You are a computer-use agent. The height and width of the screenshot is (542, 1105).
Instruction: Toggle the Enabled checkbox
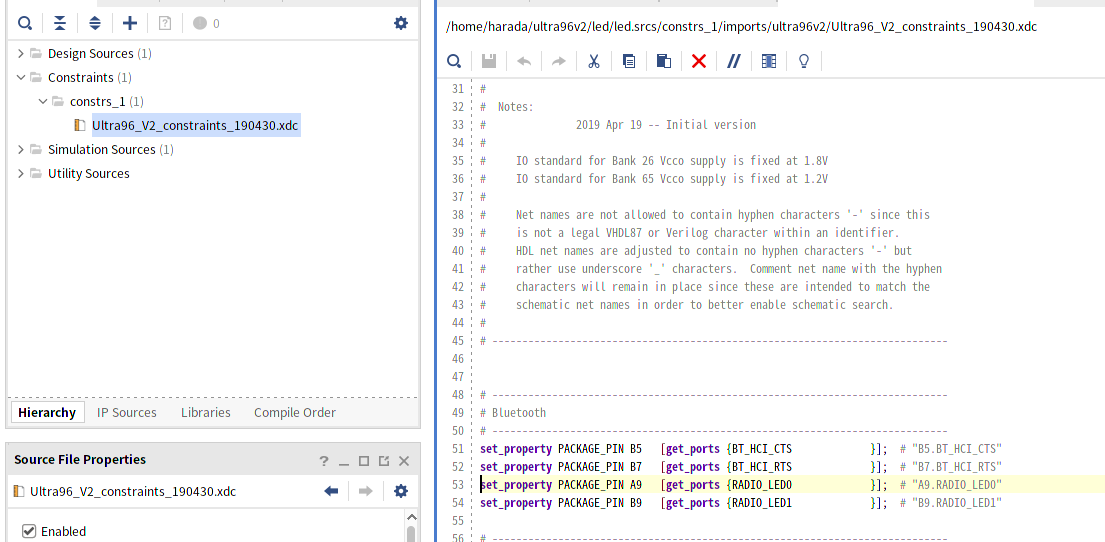click(x=29, y=531)
